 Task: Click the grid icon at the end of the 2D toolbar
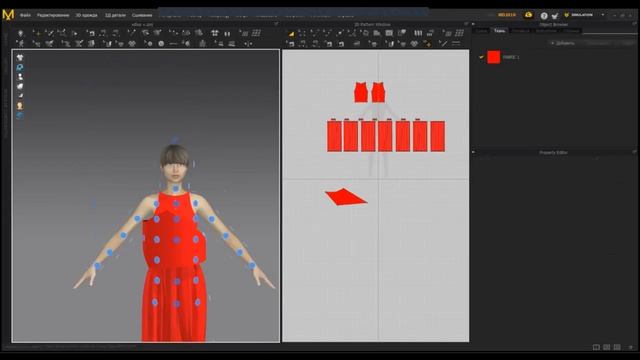click(460, 33)
